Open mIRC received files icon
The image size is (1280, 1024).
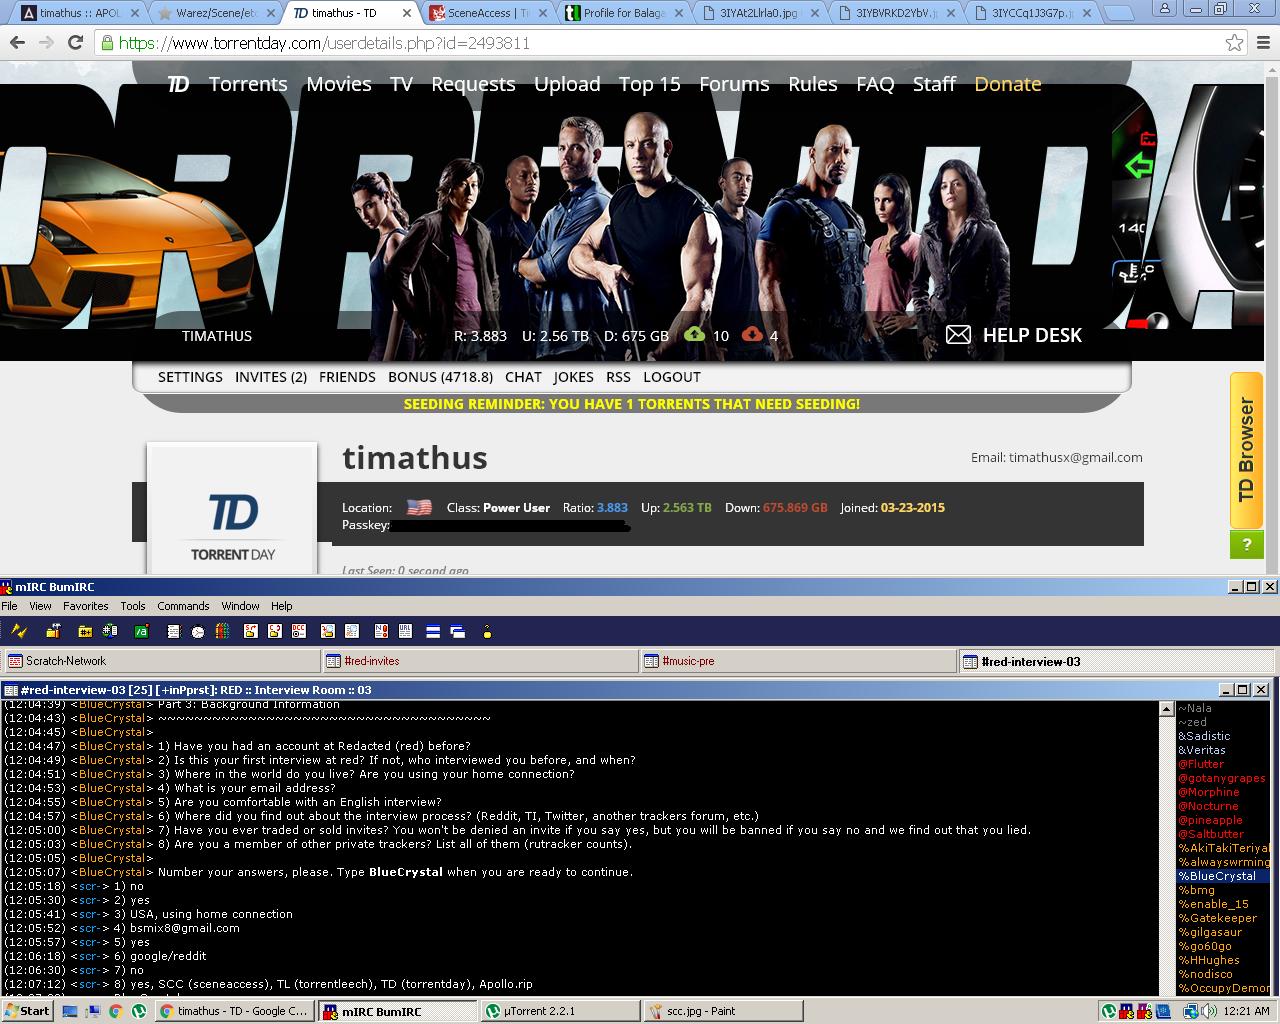(327, 631)
